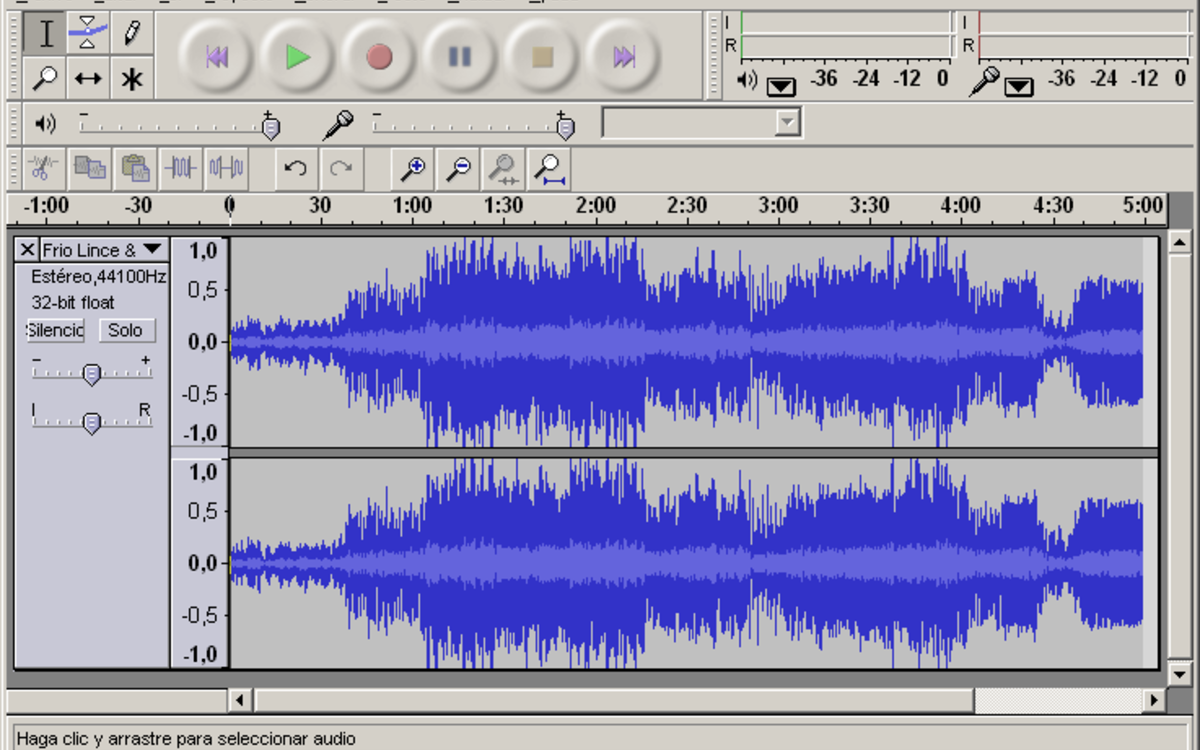Close the Frio Lince track

click(27, 249)
